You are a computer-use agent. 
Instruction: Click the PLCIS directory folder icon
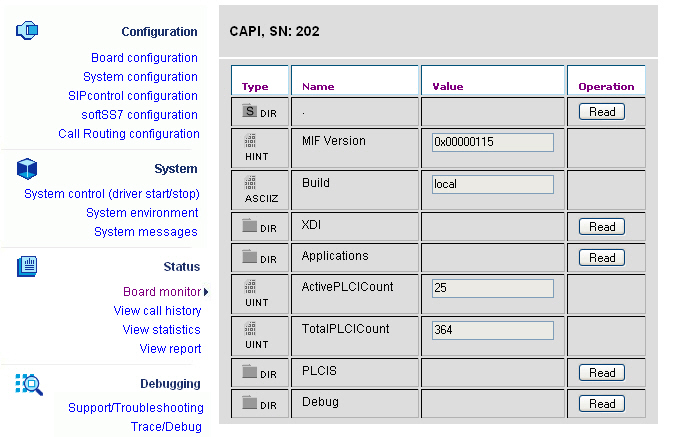250,372
